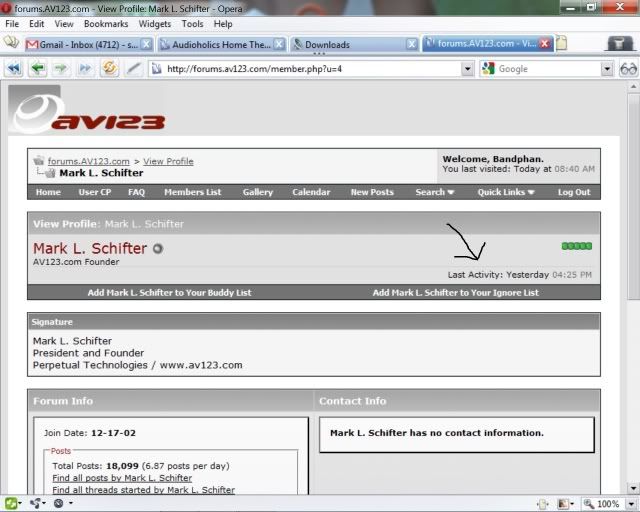Open the Widgets menu
The width and height of the screenshot is (640, 512).
coord(155,24)
